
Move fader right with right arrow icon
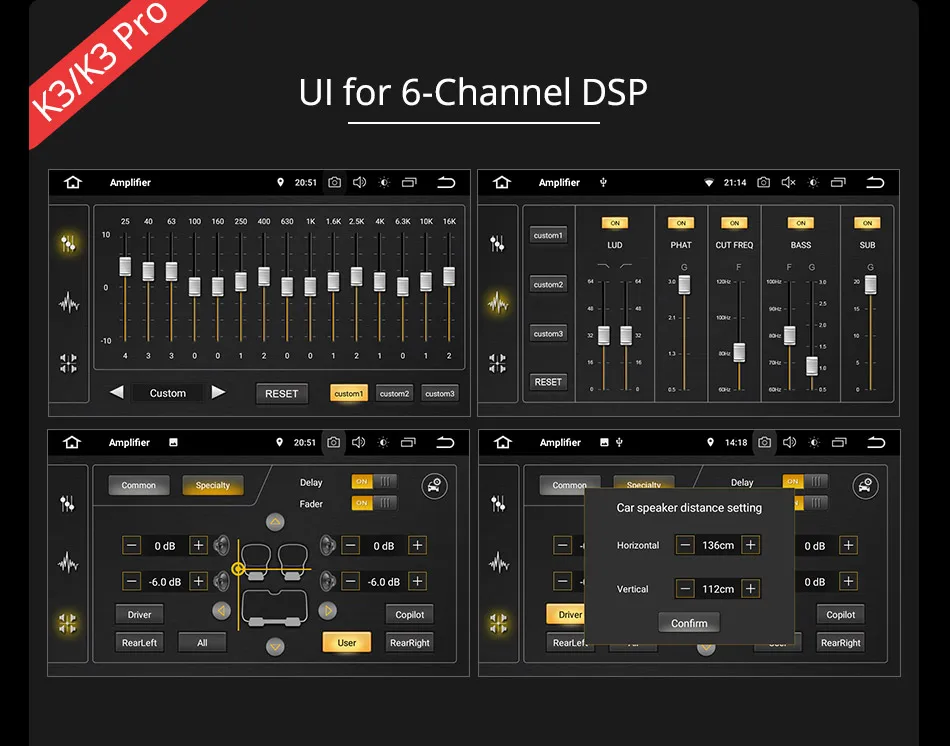point(328,611)
